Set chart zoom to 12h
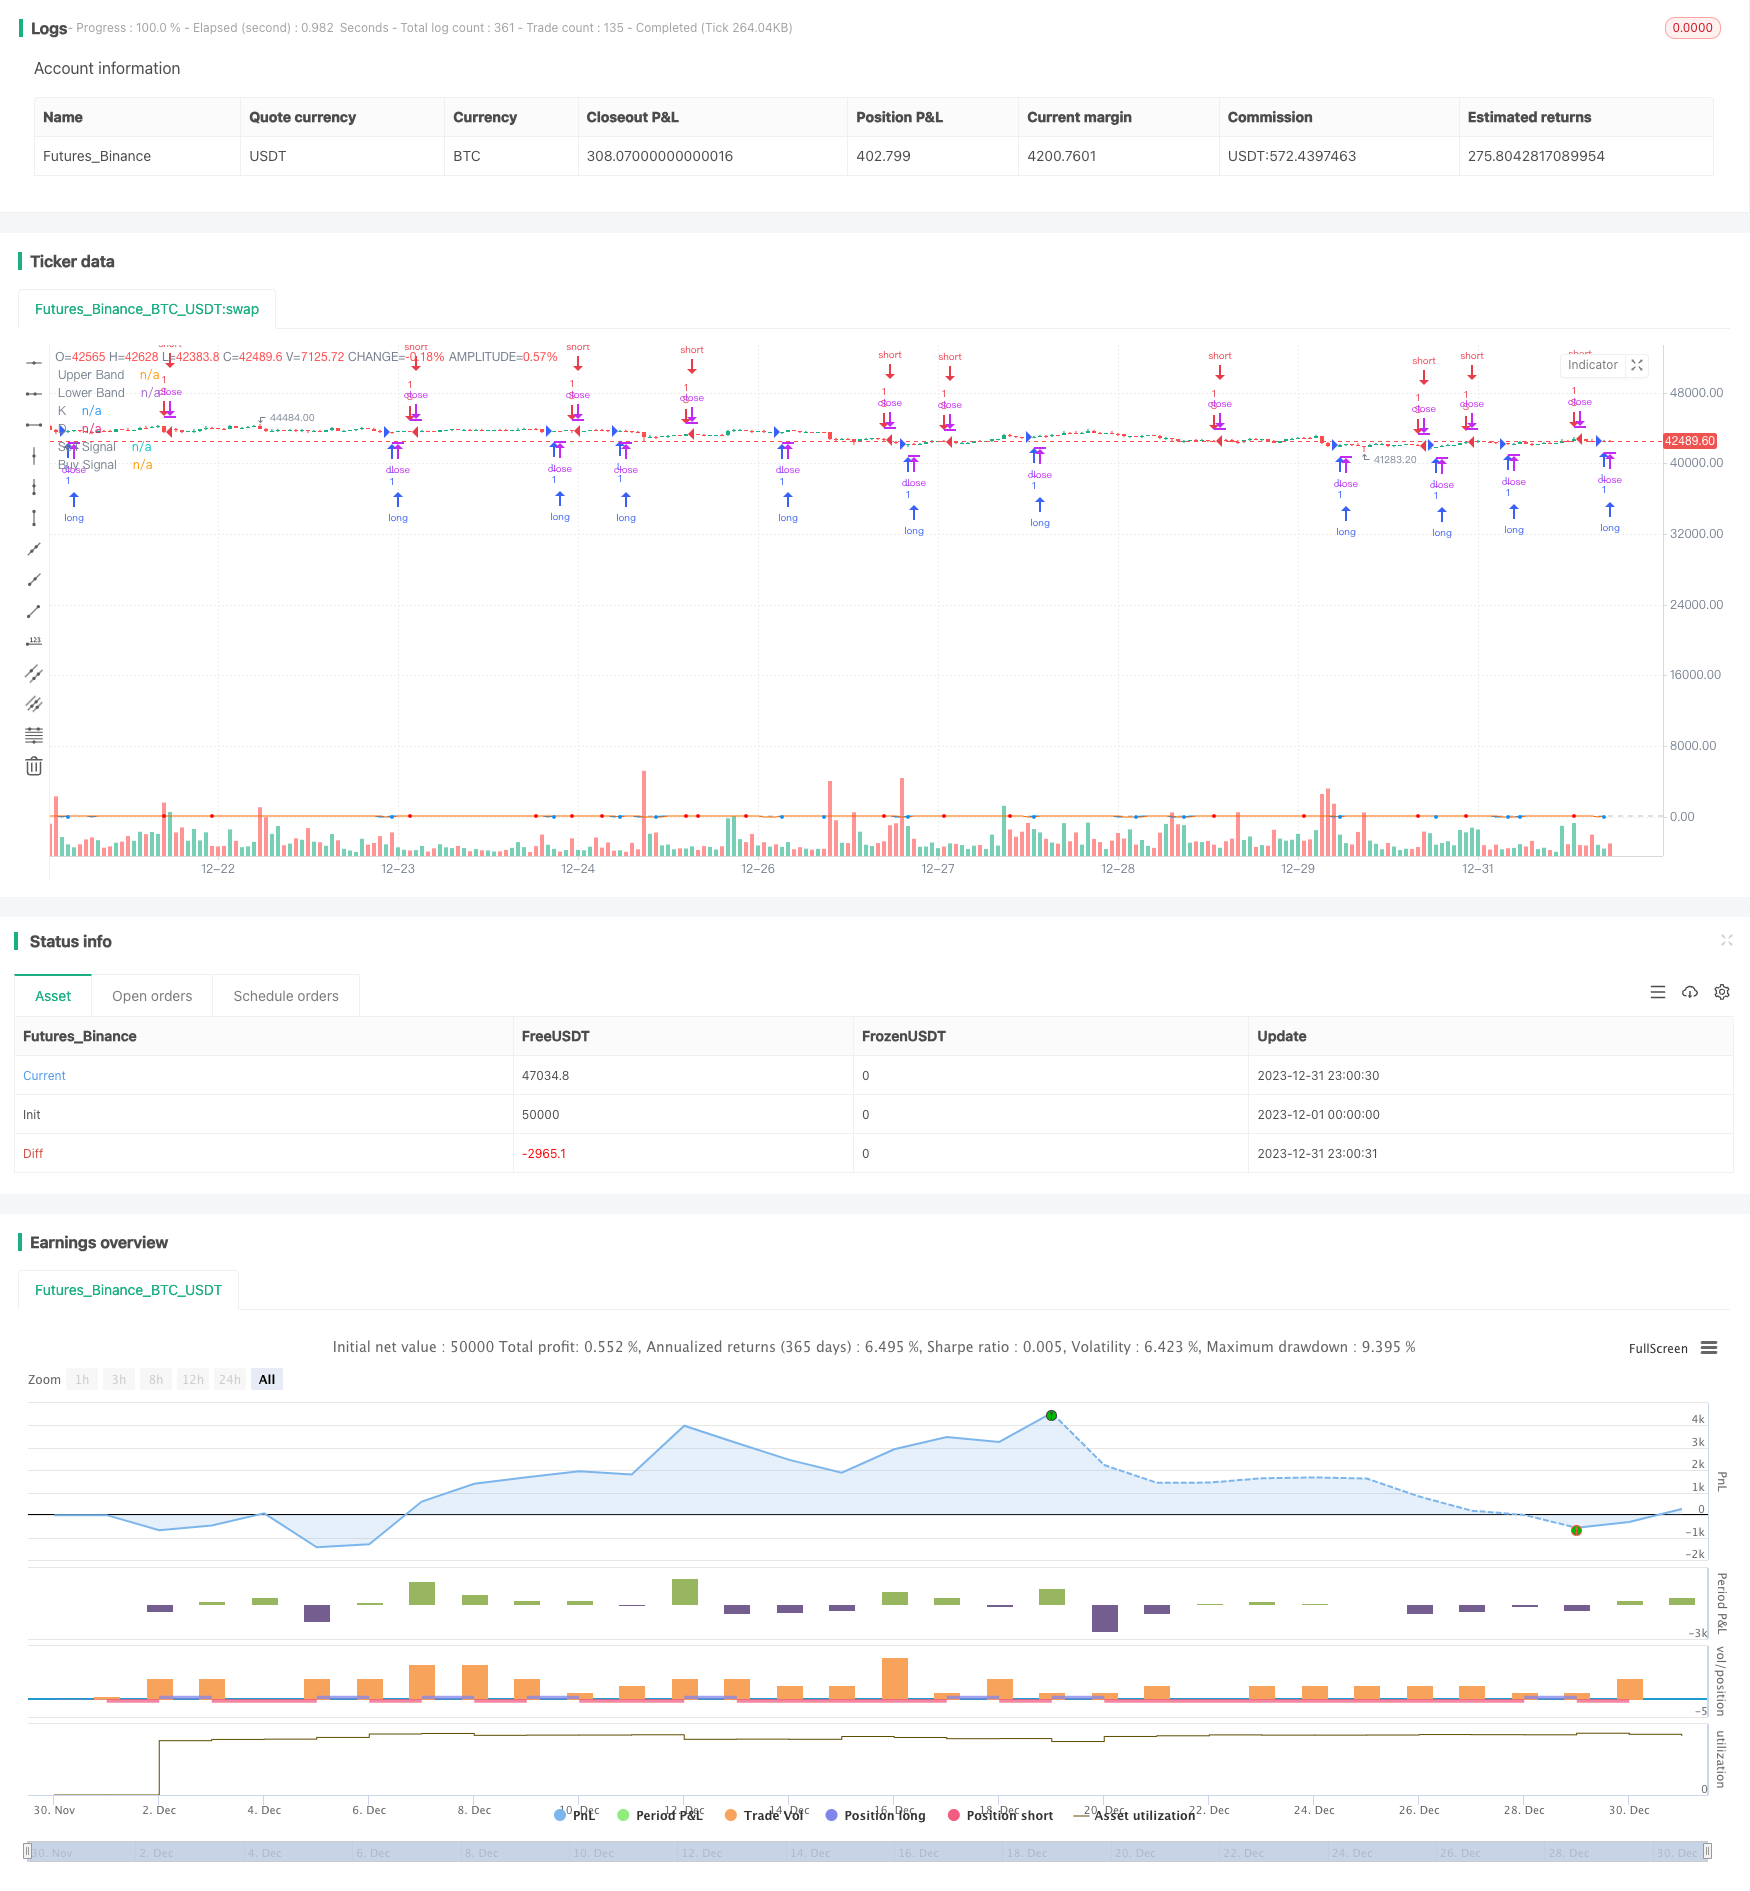Viewport: 1750px width, 1891px height. [193, 1379]
